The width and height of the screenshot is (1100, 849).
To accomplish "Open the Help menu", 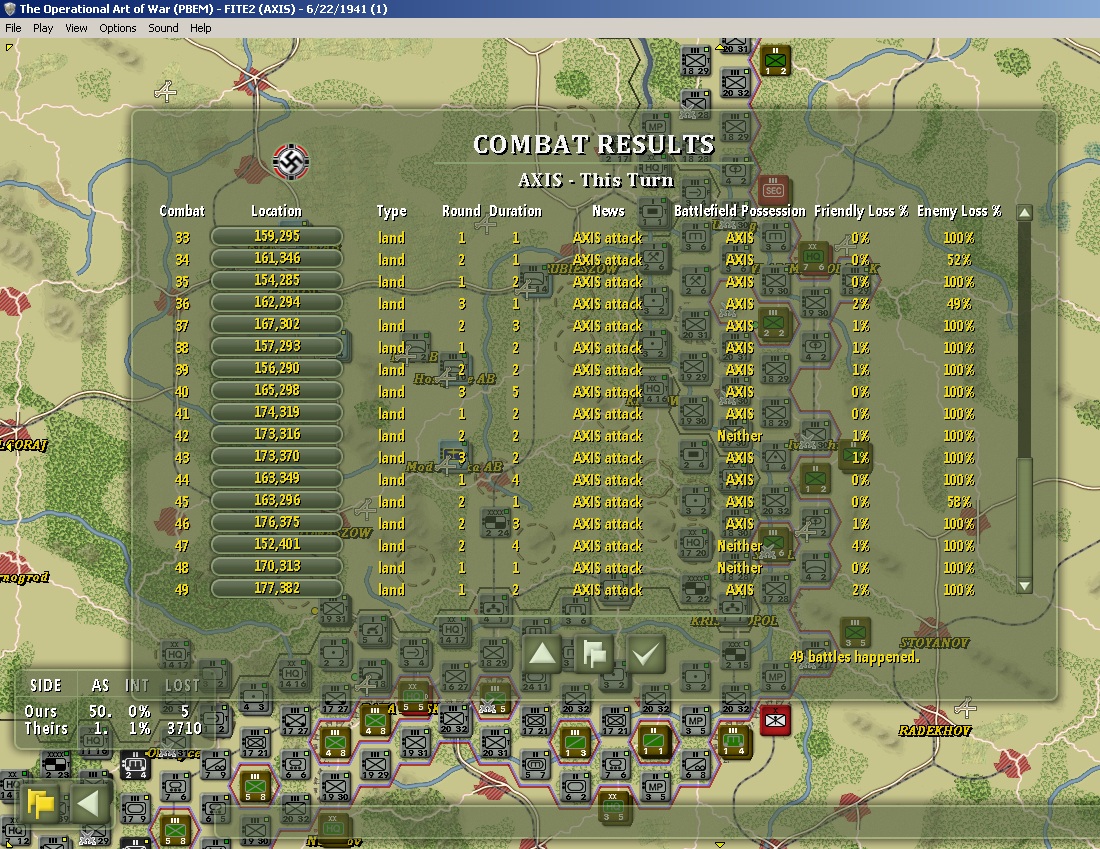I will 201,28.
